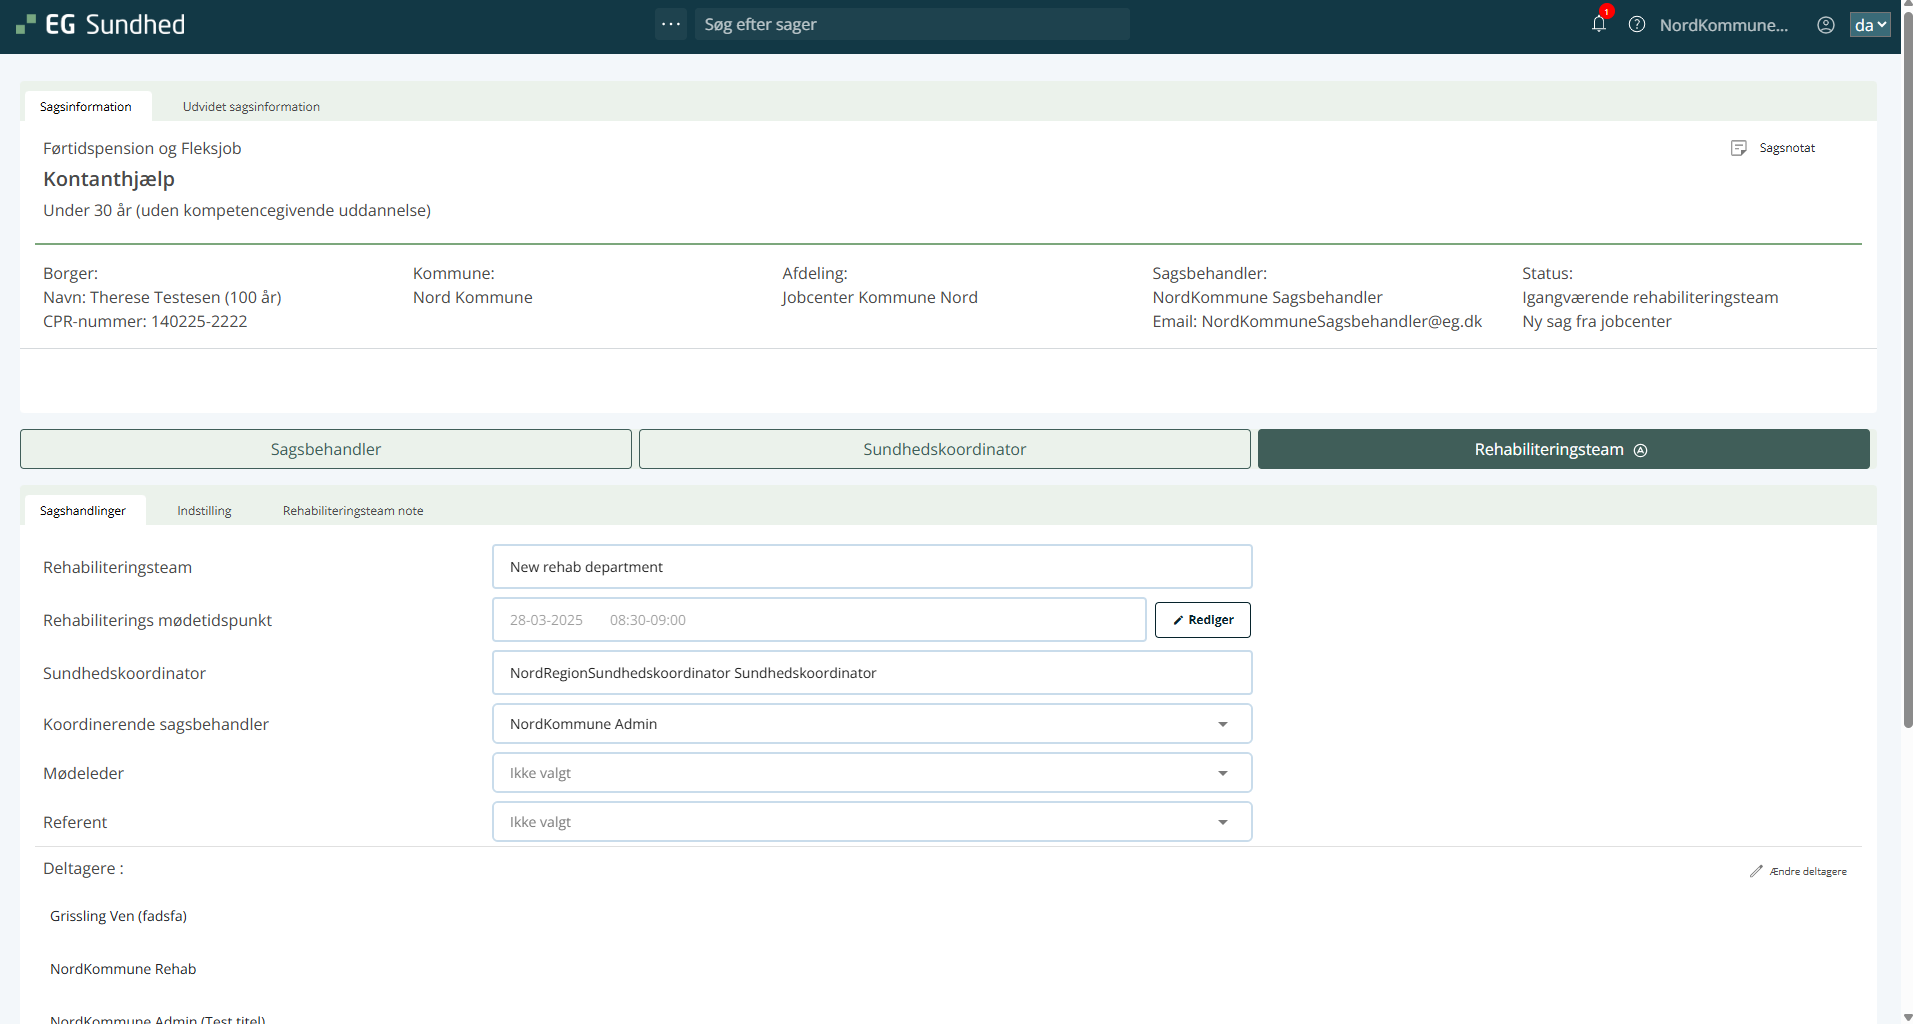The image size is (1913, 1024).
Task: Click the Ændre deltagere pencil icon
Action: click(1756, 871)
